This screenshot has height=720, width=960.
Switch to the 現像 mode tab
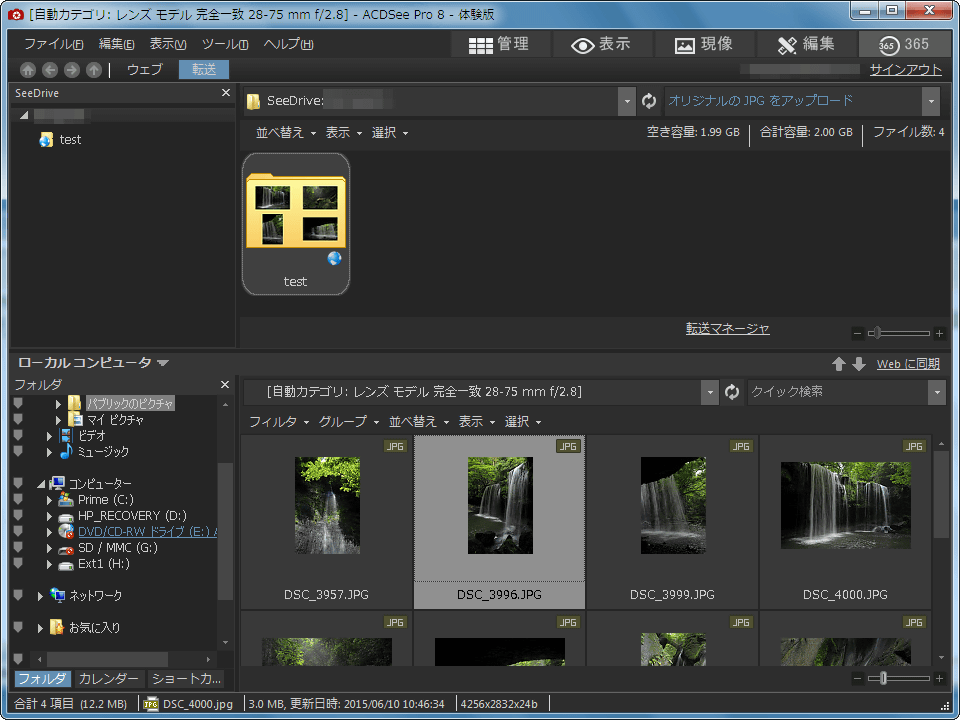click(x=704, y=45)
